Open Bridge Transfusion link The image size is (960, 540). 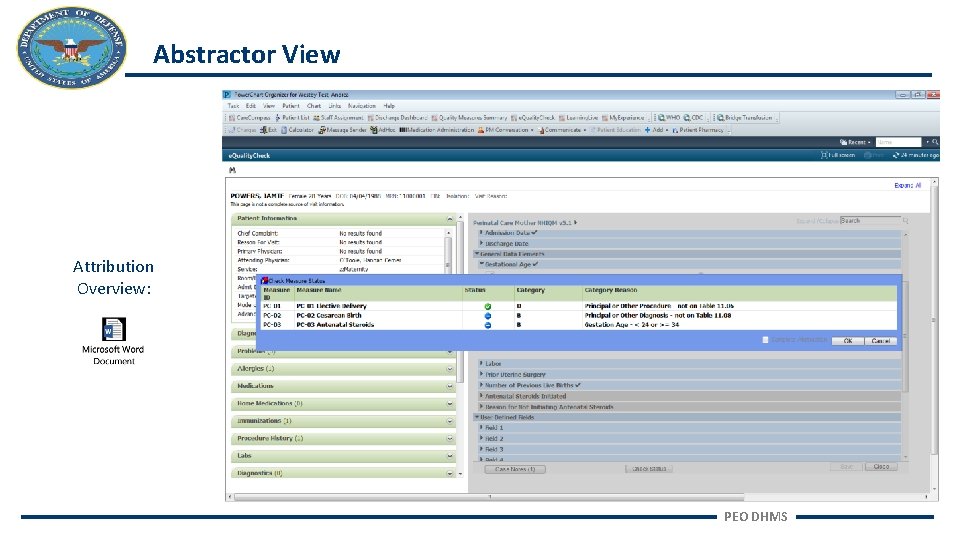click(x=745, y=118)
